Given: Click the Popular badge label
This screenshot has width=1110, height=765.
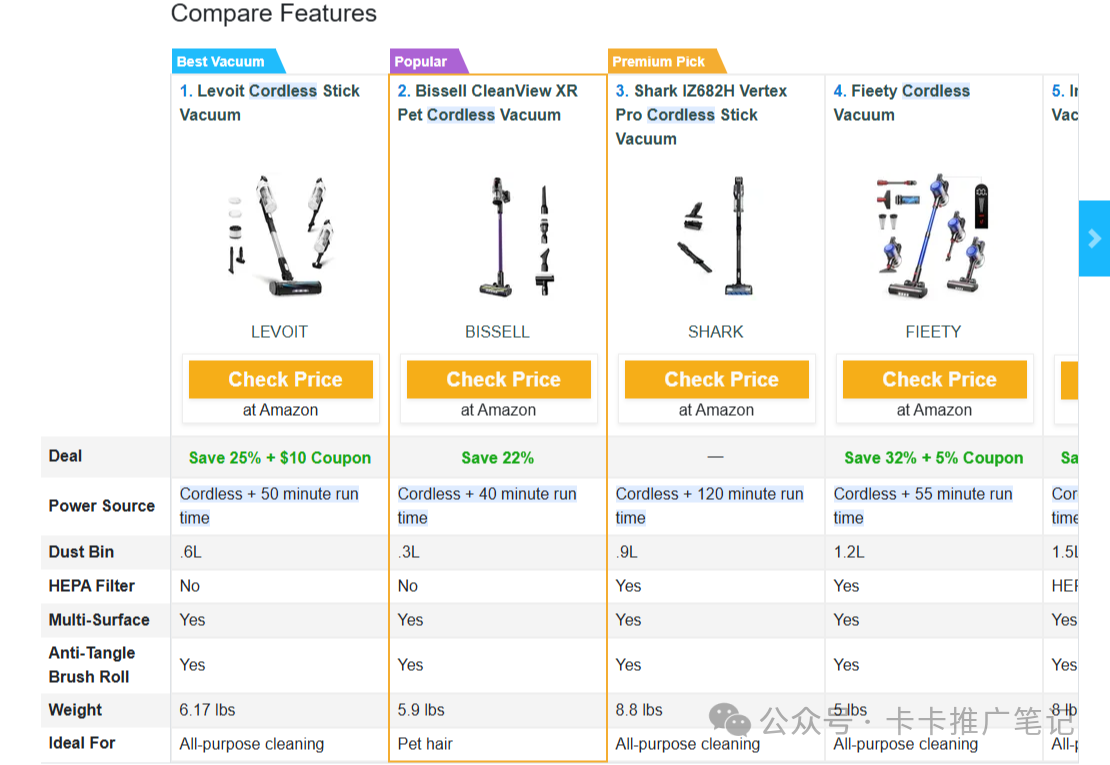Looking at the screenshot, I should coord(421,61).
